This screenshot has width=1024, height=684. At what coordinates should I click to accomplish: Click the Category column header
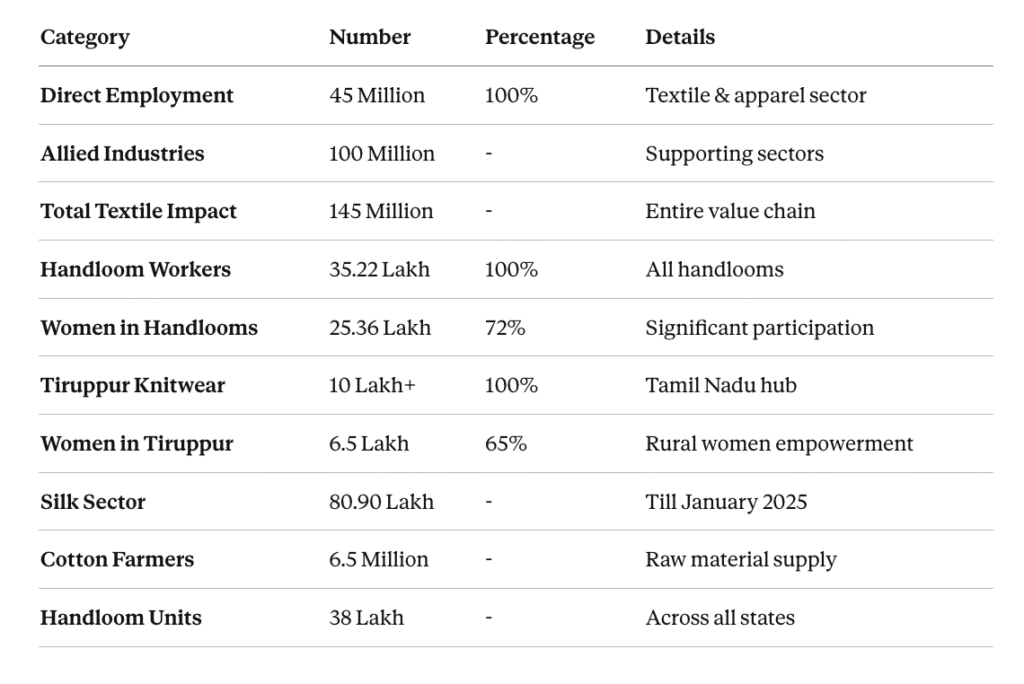(x=85, y=38)
